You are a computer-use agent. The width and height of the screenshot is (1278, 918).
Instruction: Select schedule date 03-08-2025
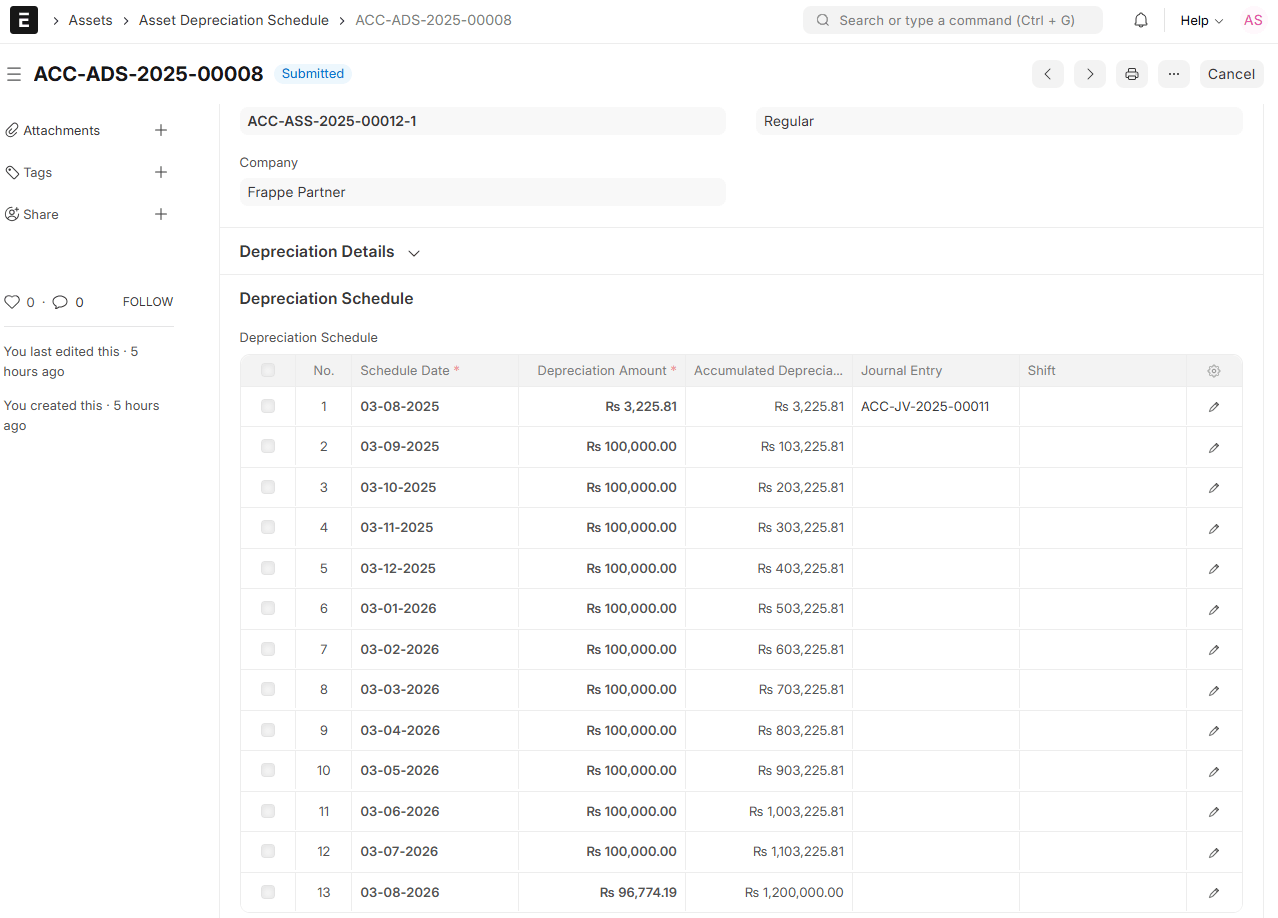pyautogui.click(x=400, y=407)
